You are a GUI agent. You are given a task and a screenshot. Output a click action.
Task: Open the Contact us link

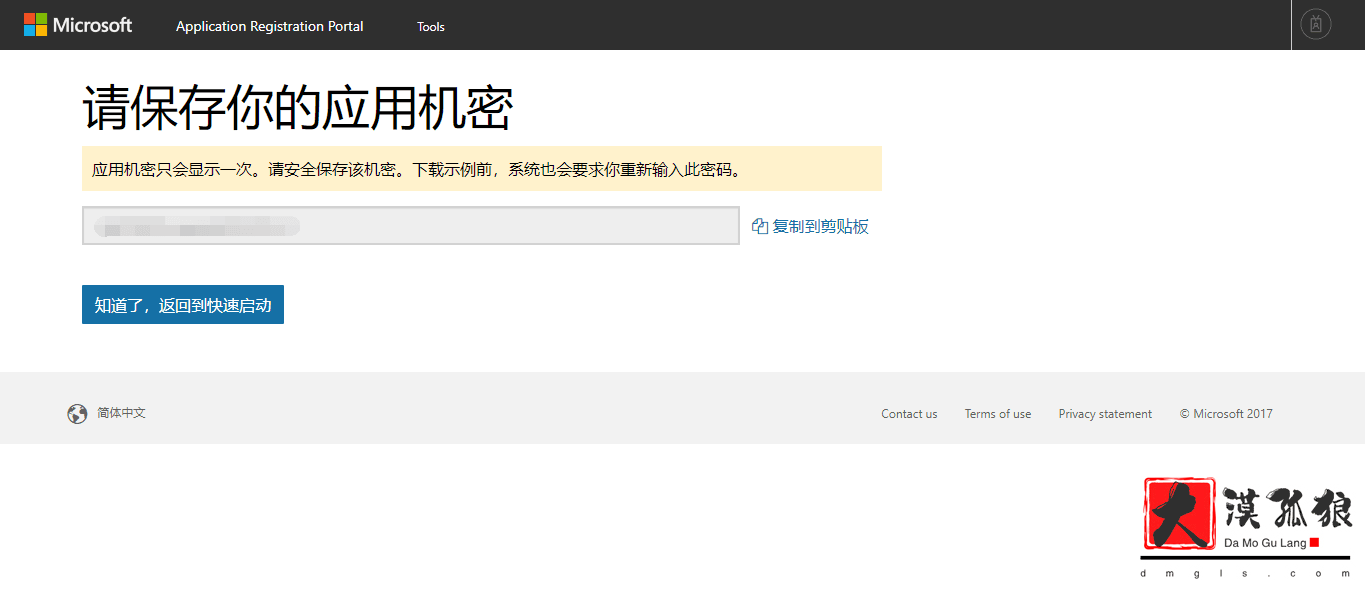pyautogui.click(x=909, y=414)
